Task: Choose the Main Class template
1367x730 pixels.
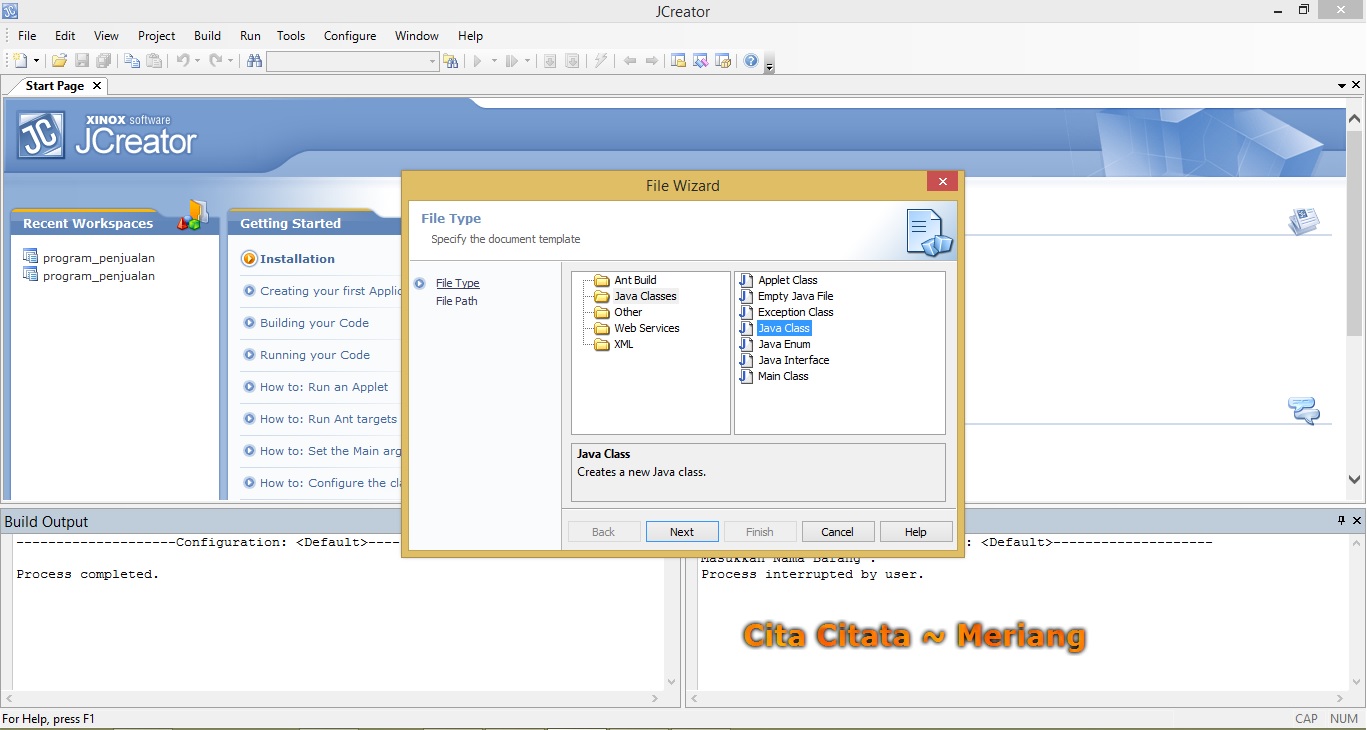Action: pyautogui.click(x=783, y=376)
